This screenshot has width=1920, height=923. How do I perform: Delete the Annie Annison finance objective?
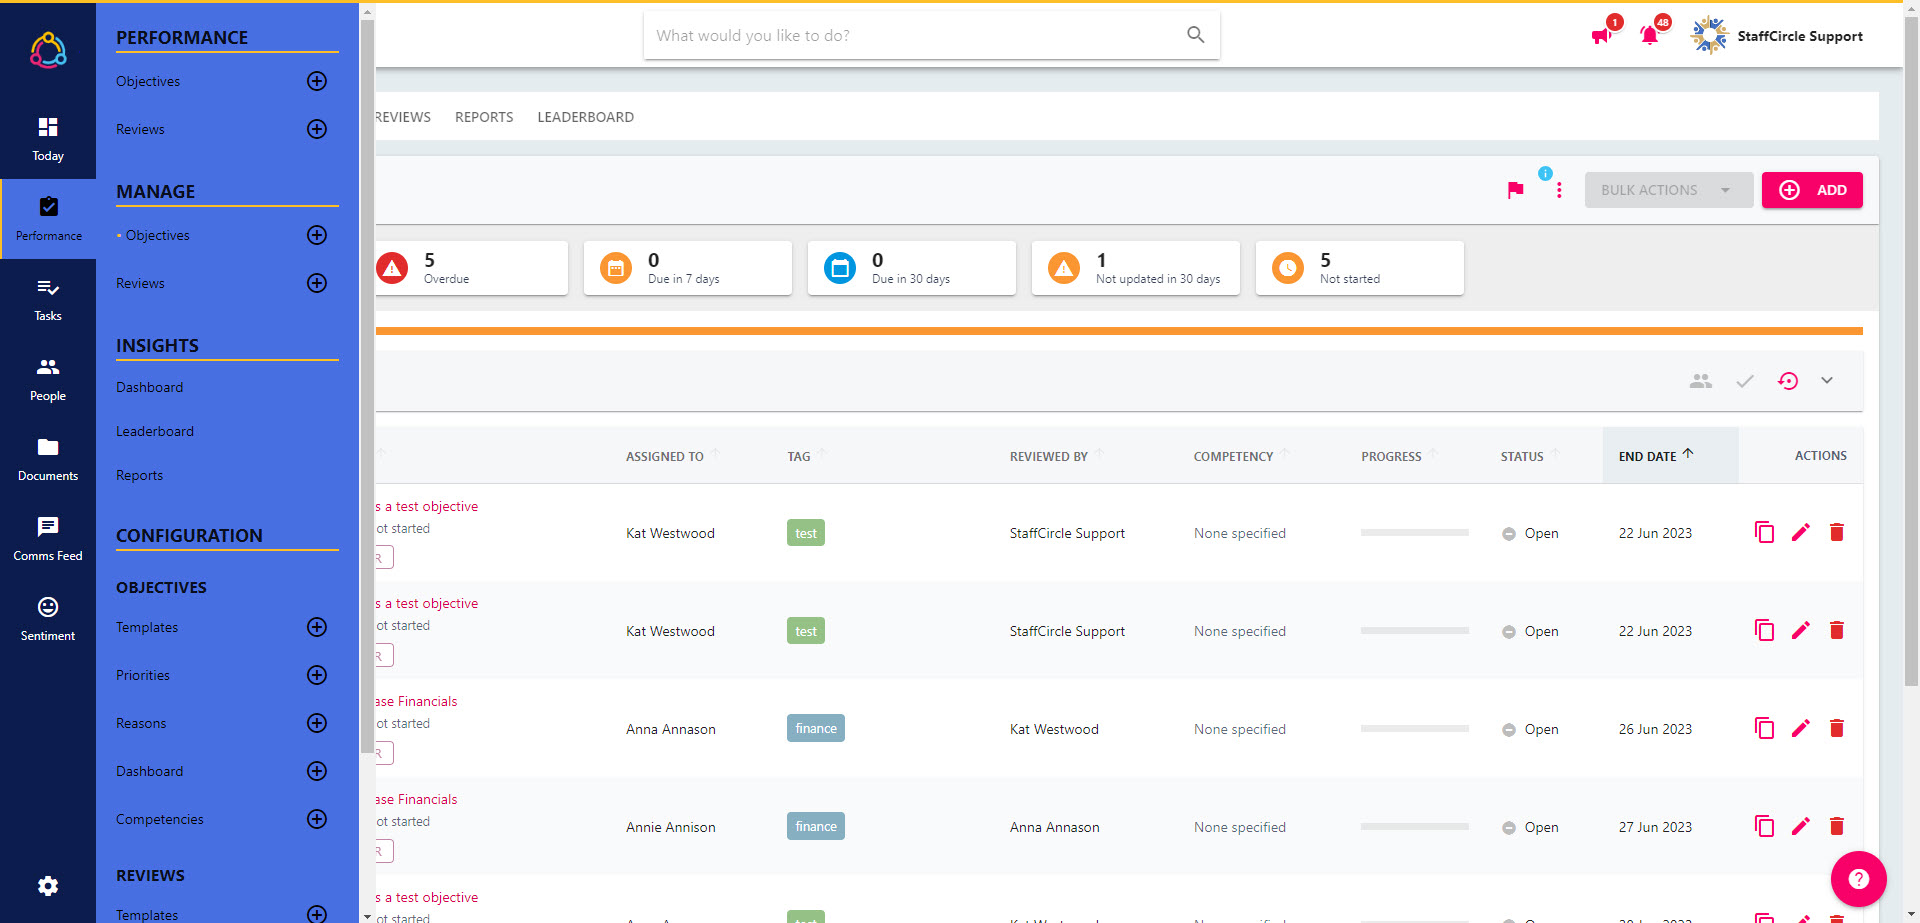(x=1837, y=826)
